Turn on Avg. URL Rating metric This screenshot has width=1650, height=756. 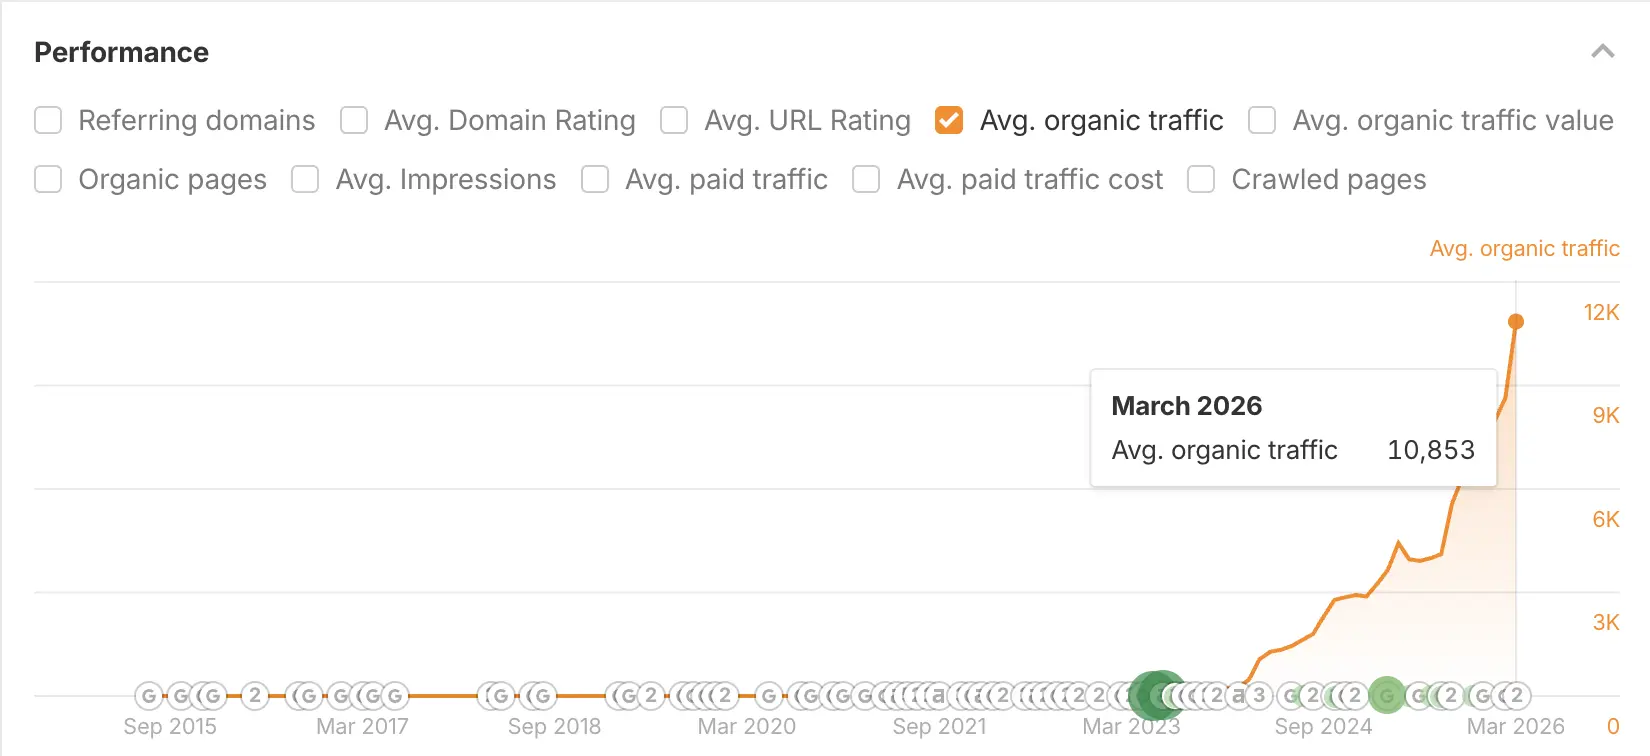click(x=674, y=121)
